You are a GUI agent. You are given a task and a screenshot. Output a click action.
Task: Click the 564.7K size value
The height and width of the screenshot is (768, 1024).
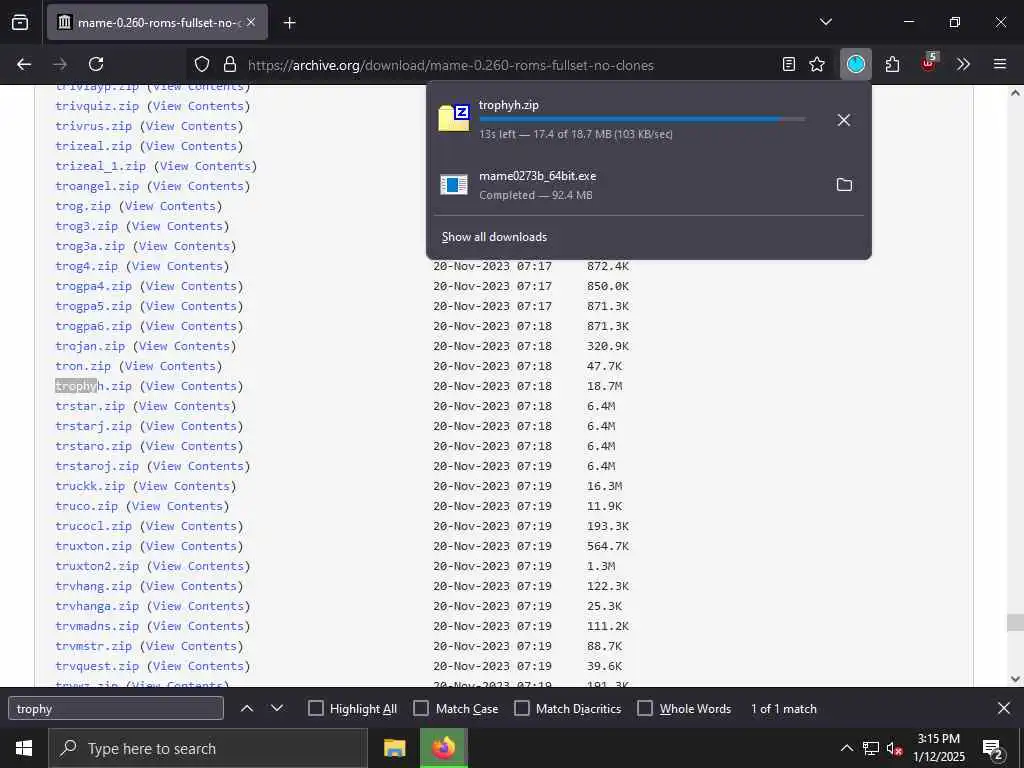pos(608,546)
